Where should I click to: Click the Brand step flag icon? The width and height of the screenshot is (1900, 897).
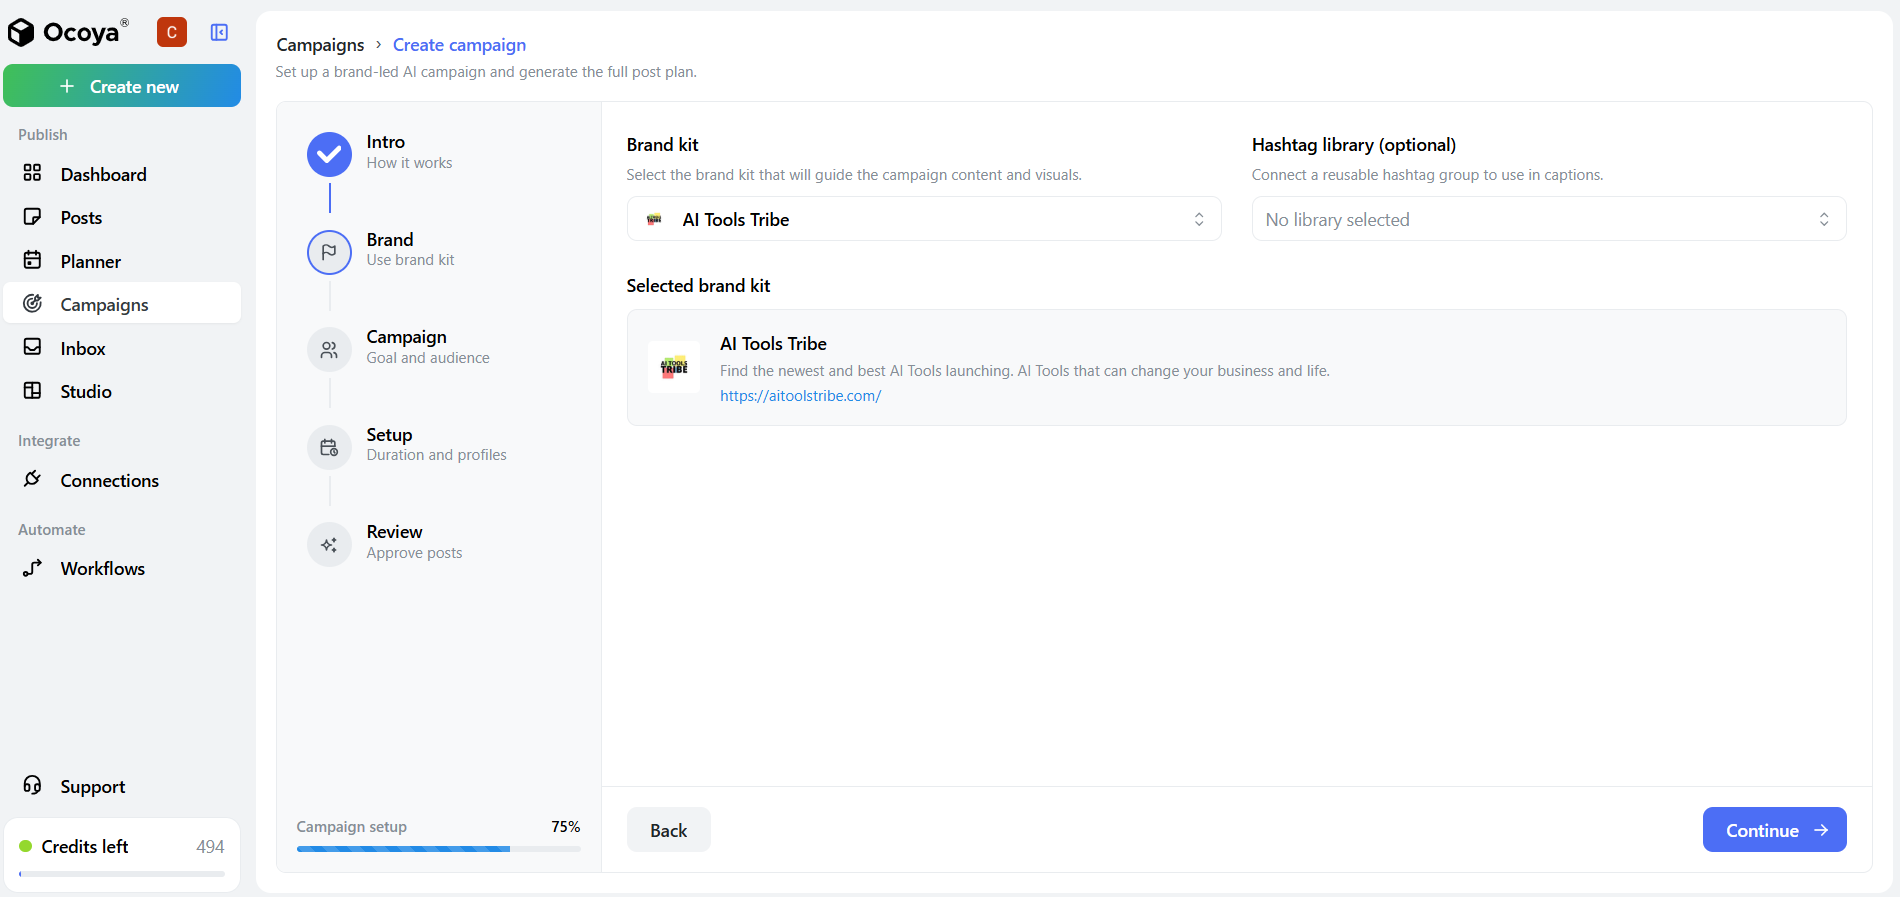(329, 252)
